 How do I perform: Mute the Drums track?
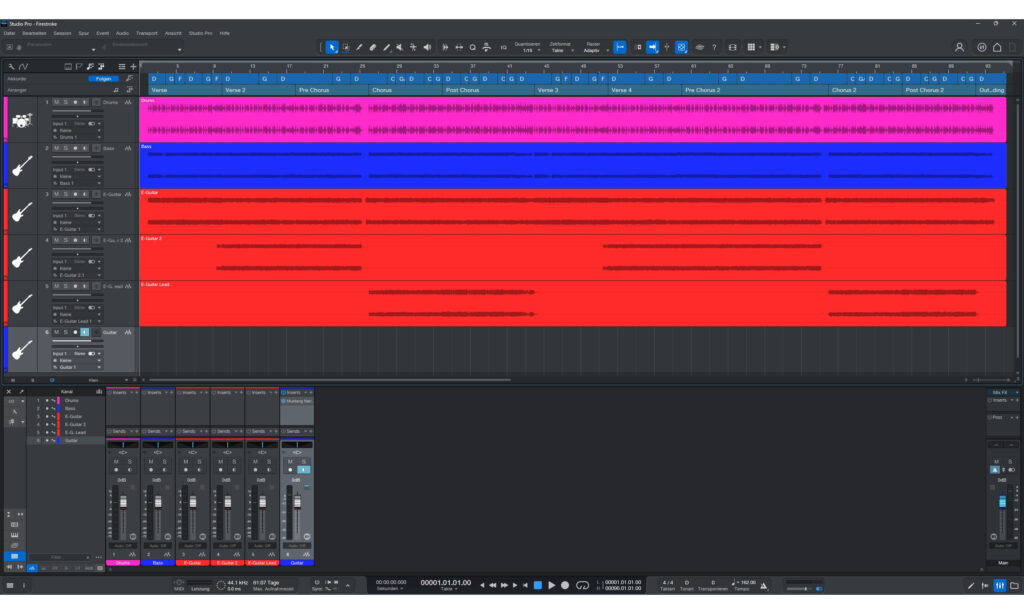coord(56,101)
